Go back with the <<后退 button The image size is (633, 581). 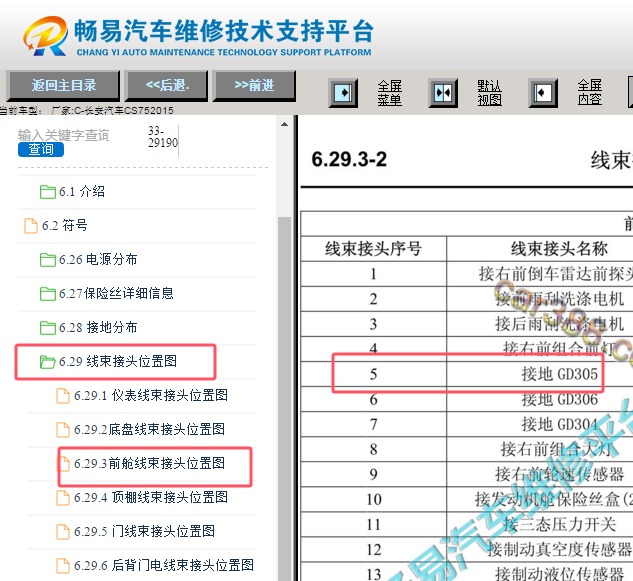coord(167,85)
